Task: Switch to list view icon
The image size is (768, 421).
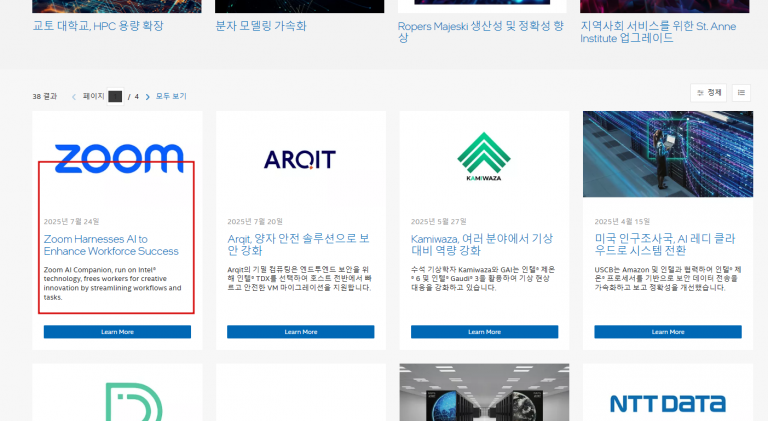Action: point(741,93)
